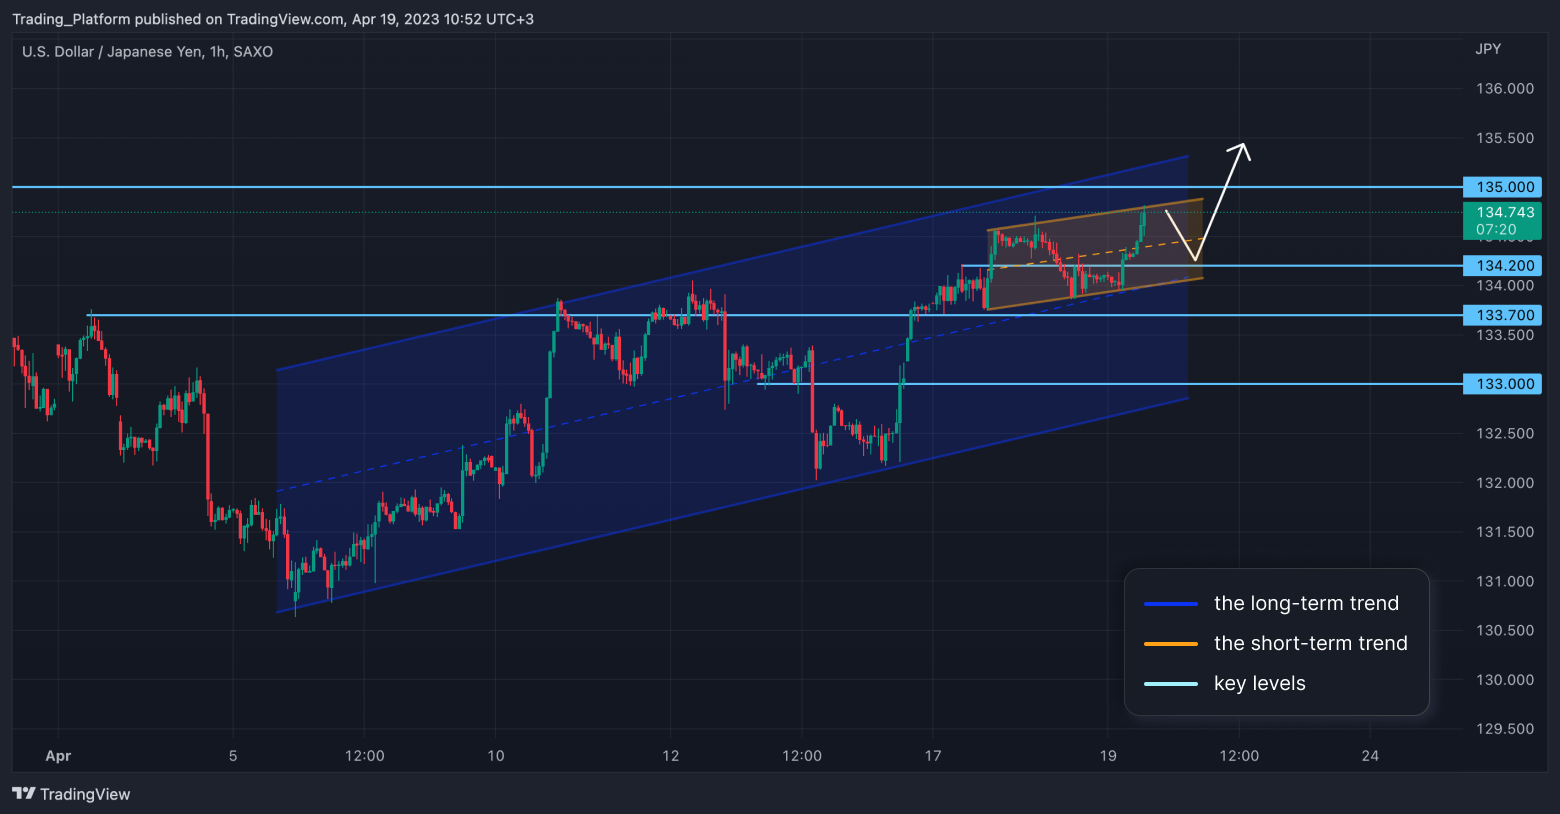Click the 130.500 price axis value
Image resolution: width=1560 pixels, height=814 pixels.
1505,631
